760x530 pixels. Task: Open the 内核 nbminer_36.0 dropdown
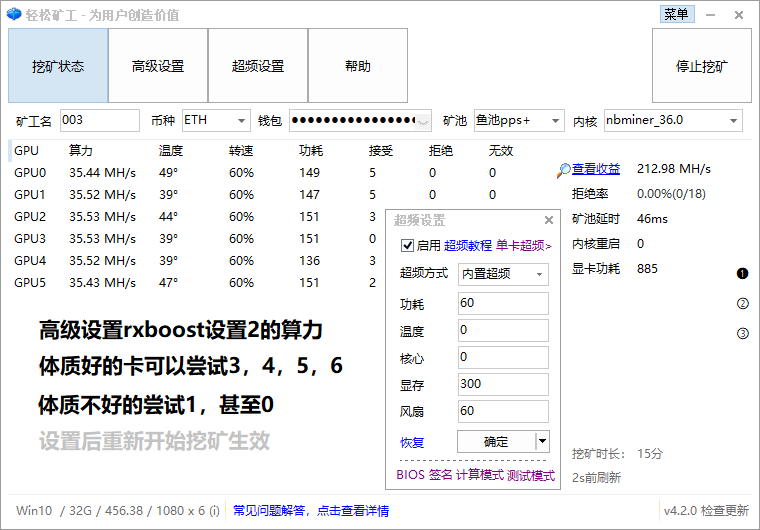[x=733, y=121]
